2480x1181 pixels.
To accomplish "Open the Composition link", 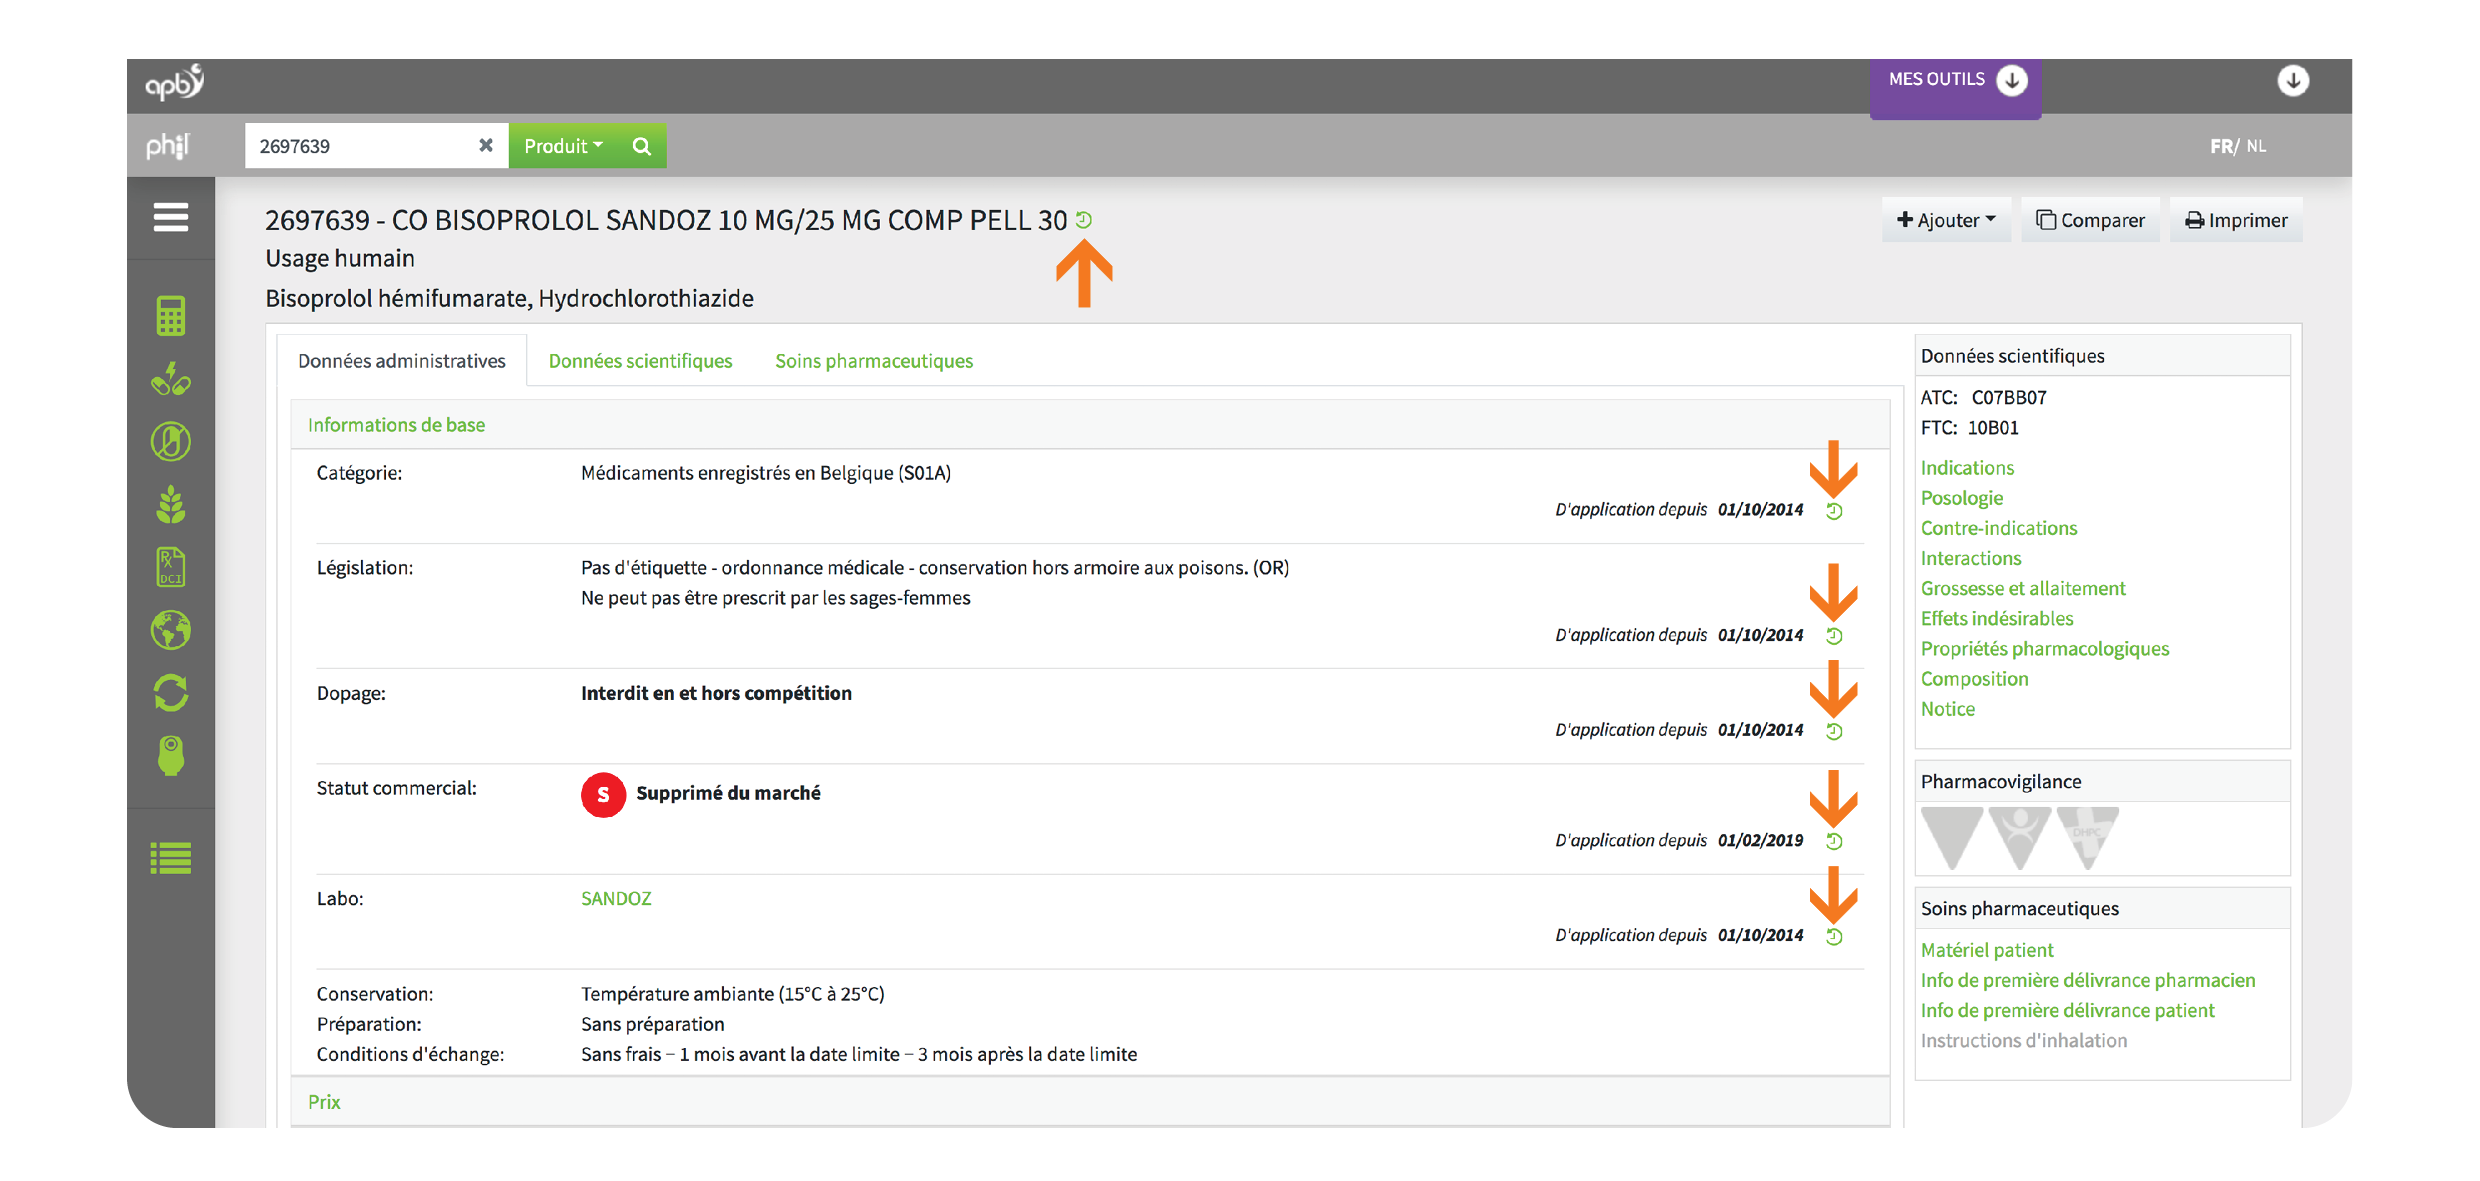I will click(1974, 679).
